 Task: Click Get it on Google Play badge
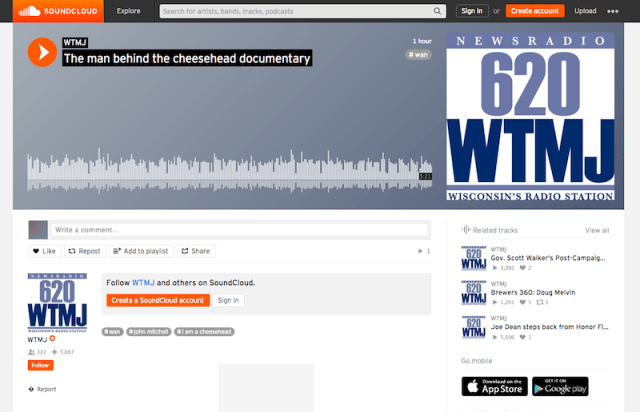click(x=560, y=386)
